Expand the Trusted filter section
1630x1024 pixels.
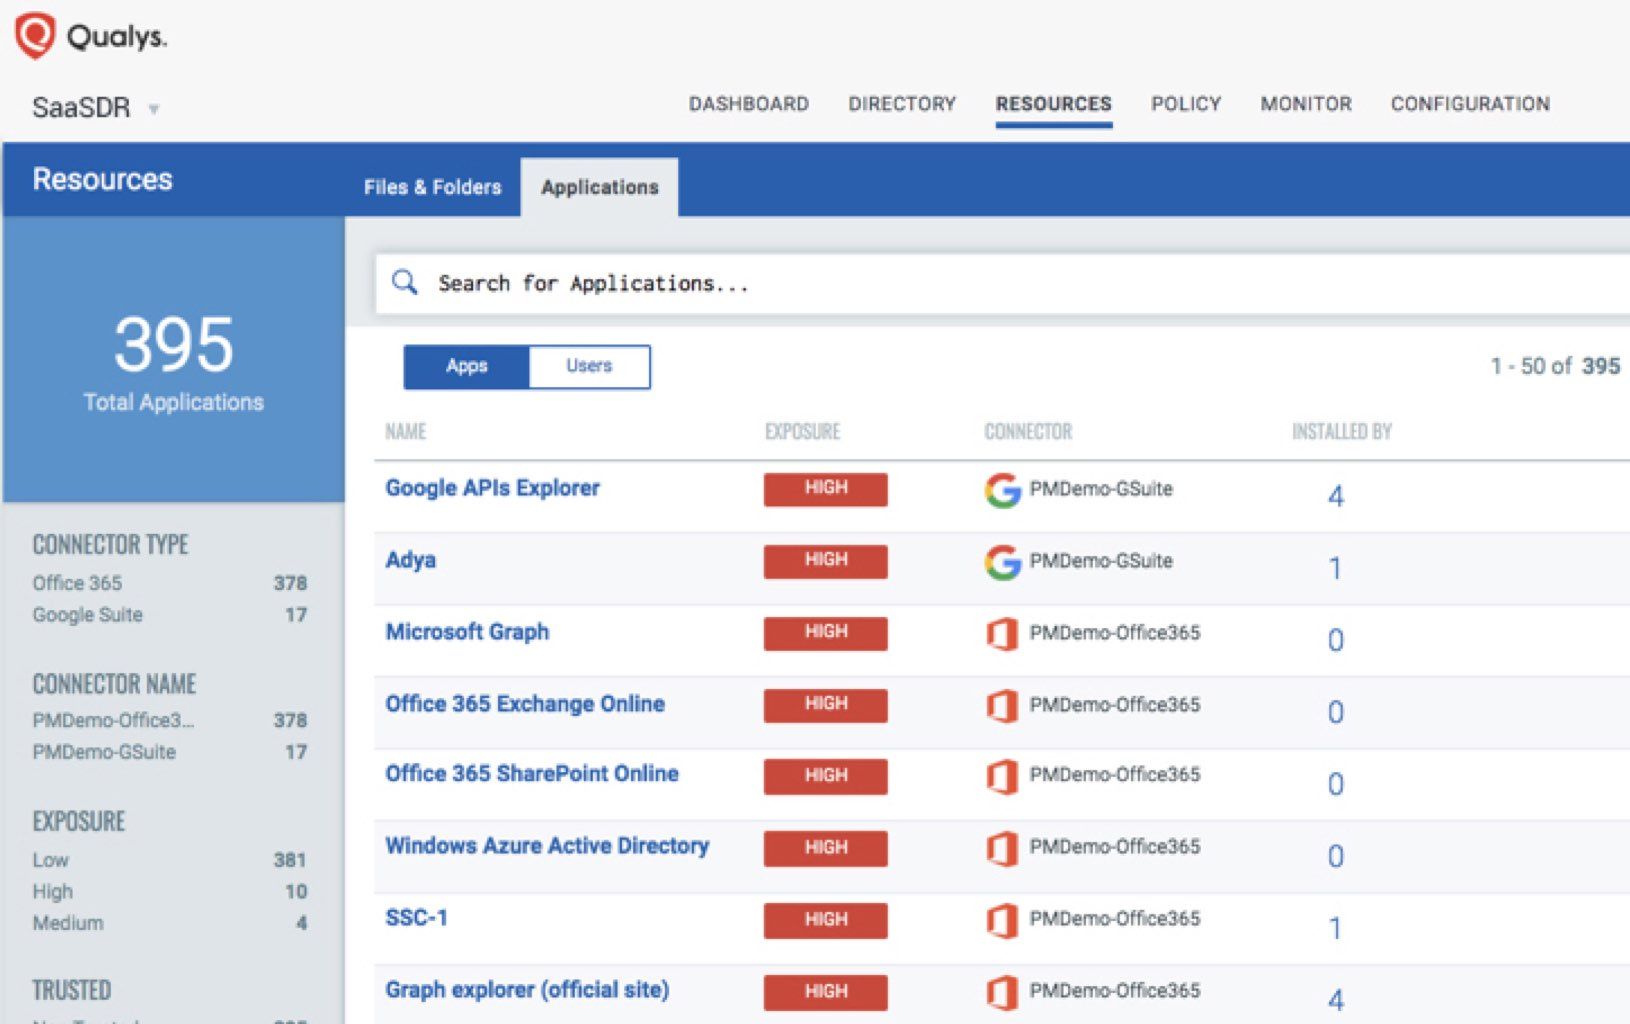tap(70, 990)
